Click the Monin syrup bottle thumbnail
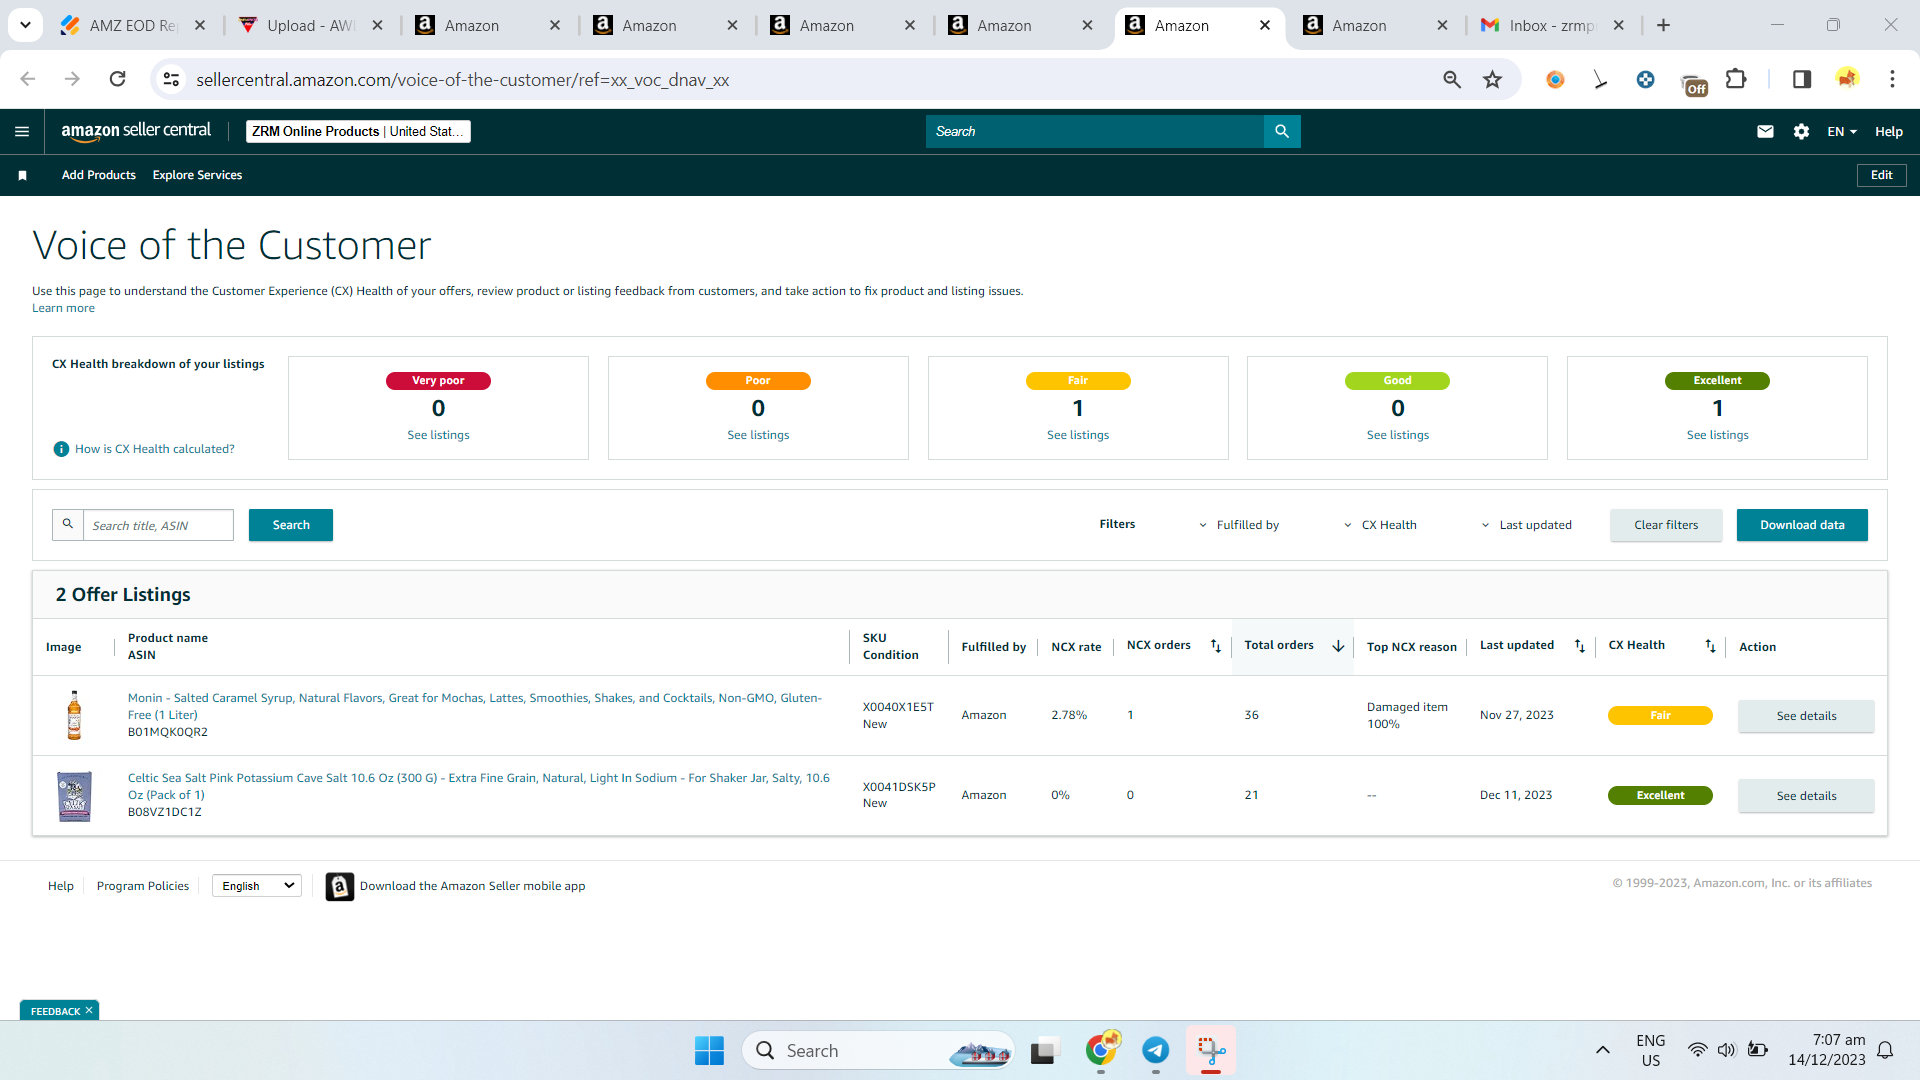The height and width of the screenshot is (1080, 1920). [74, 715]
